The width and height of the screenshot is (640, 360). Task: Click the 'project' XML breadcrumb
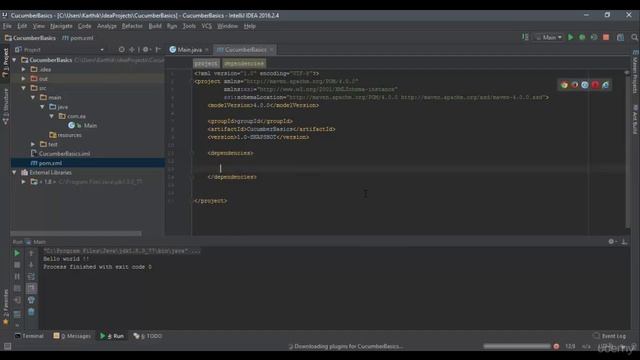[206, 63]
